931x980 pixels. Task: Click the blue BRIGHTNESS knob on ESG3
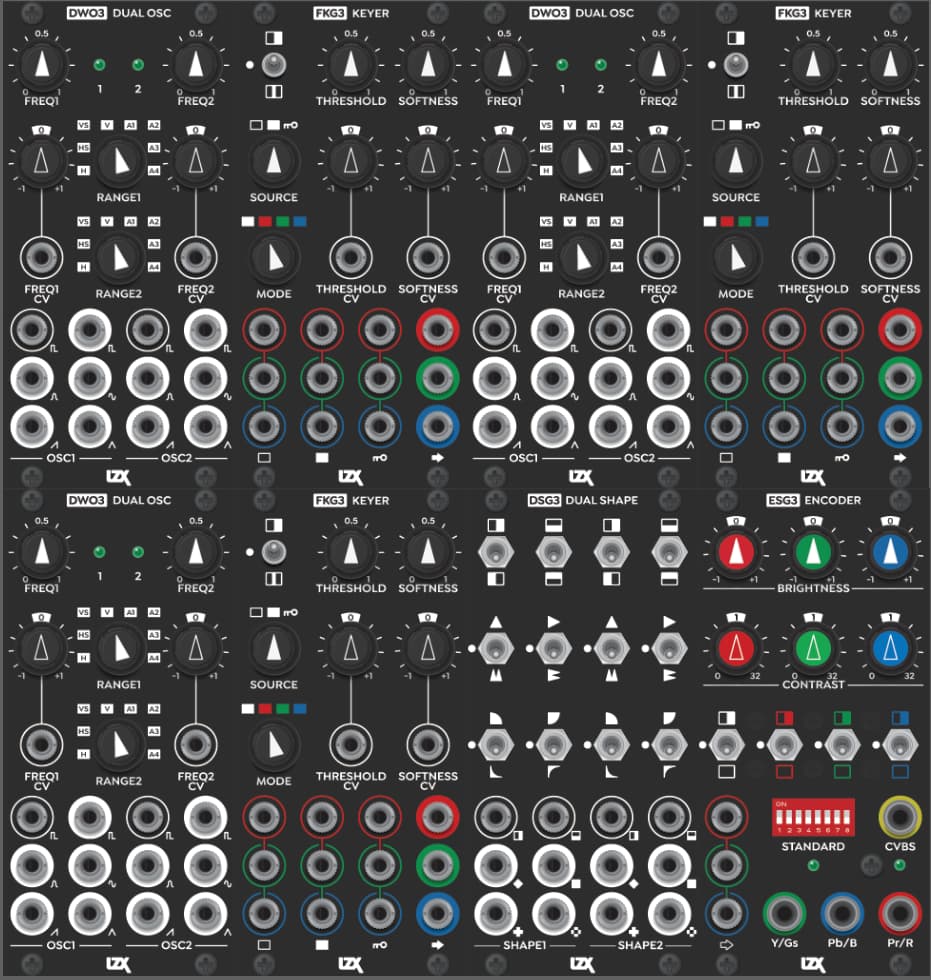890,552
